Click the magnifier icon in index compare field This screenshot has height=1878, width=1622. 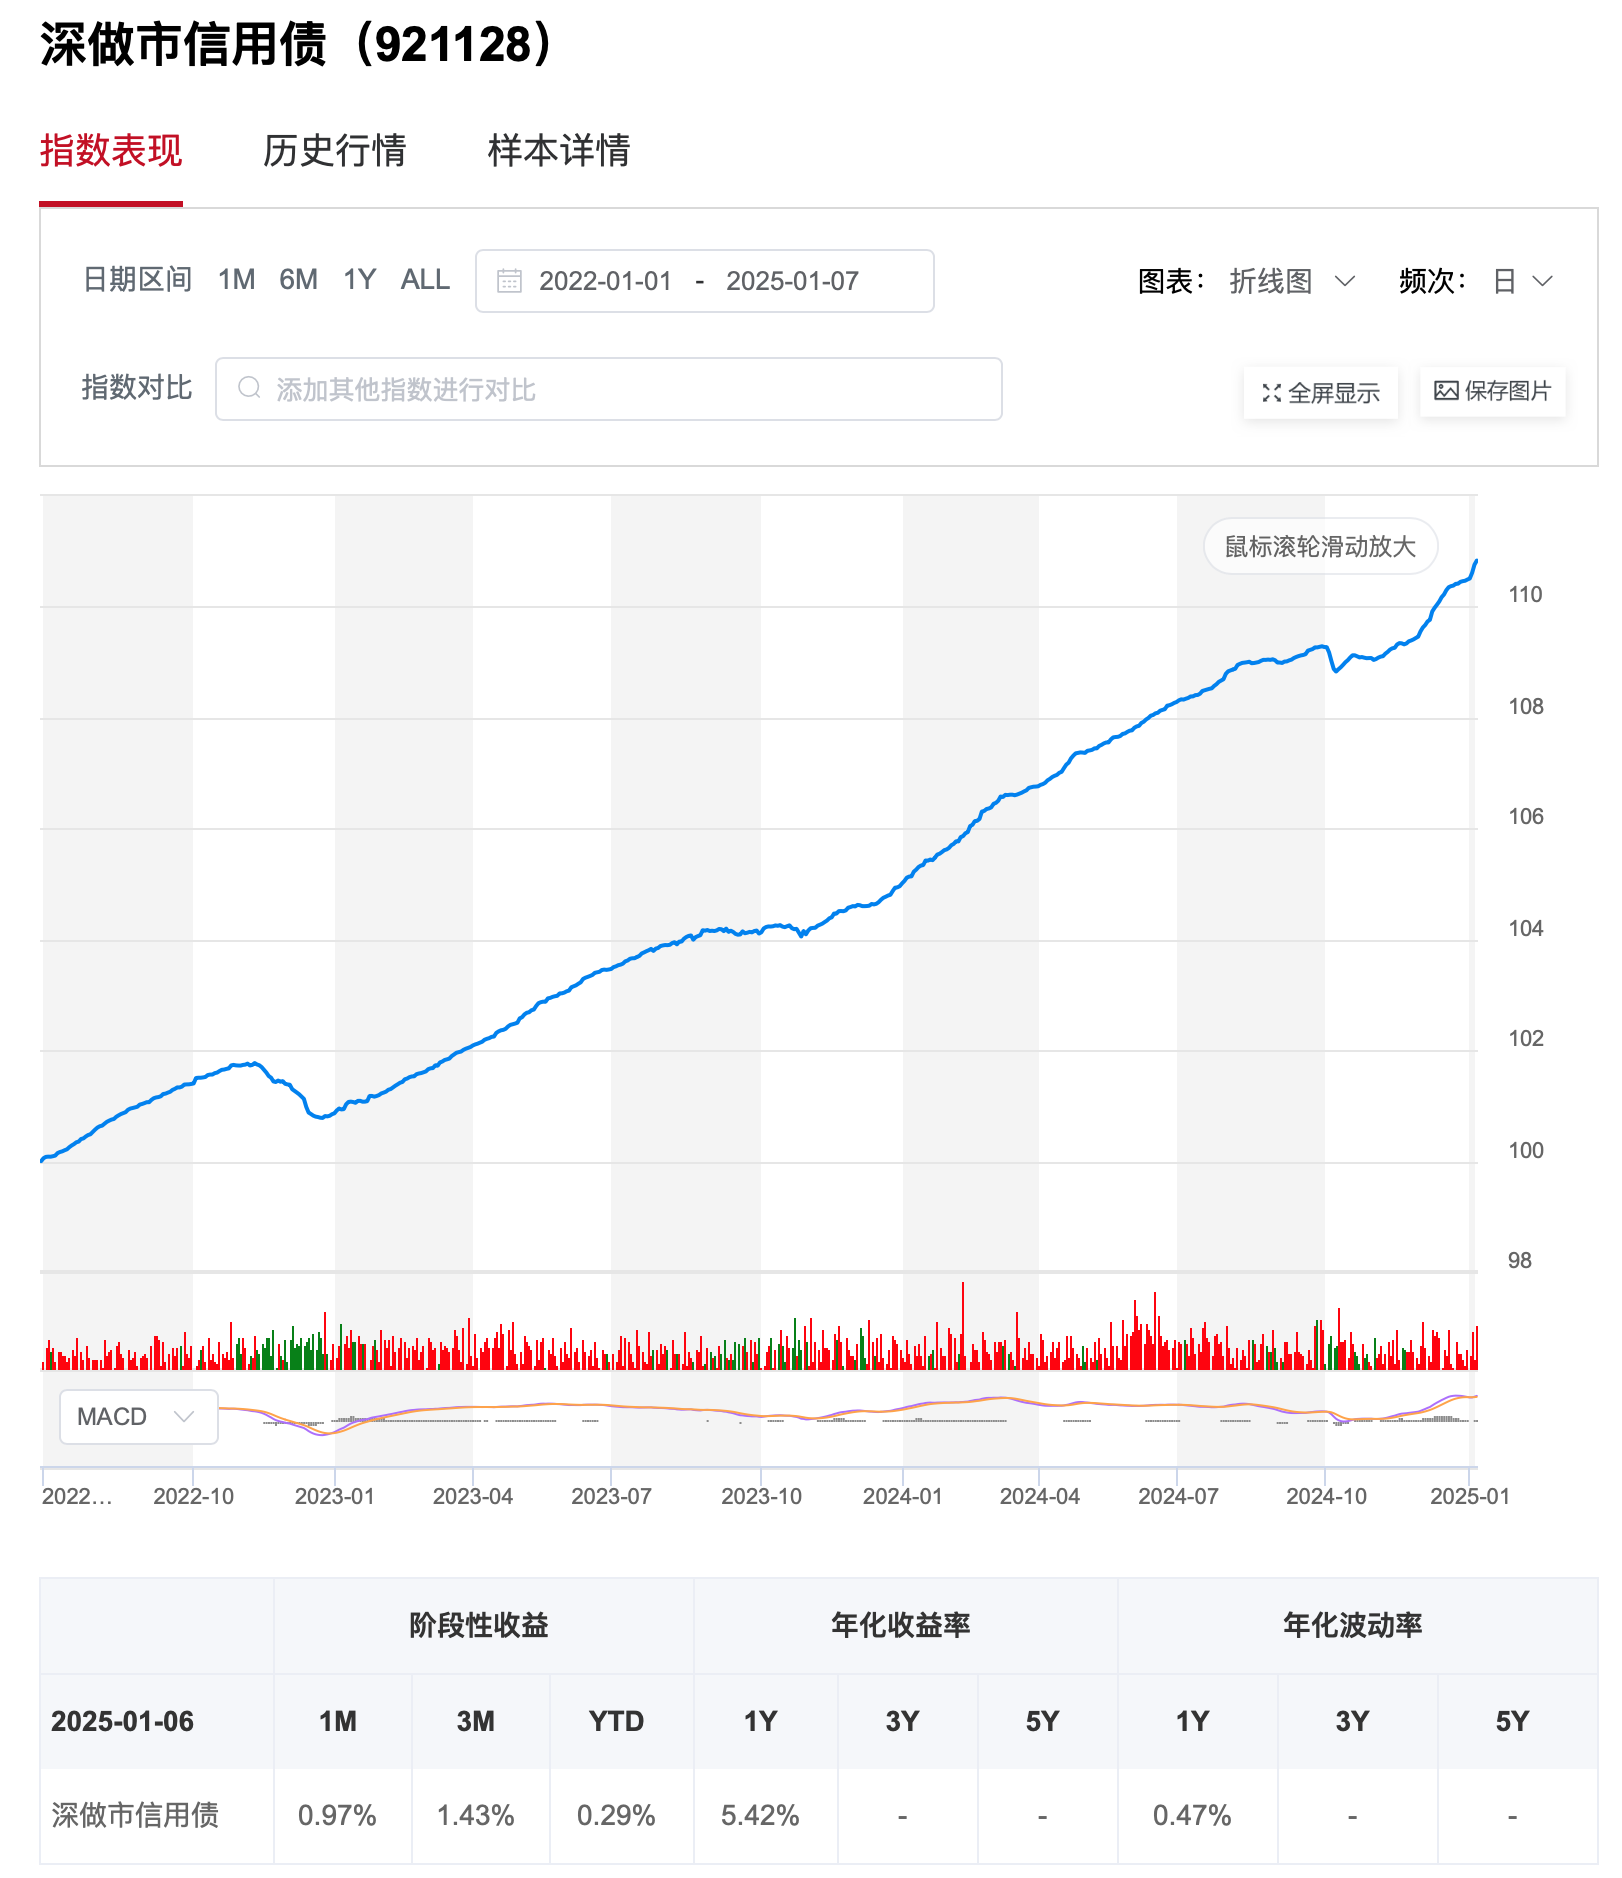[249, 389]
